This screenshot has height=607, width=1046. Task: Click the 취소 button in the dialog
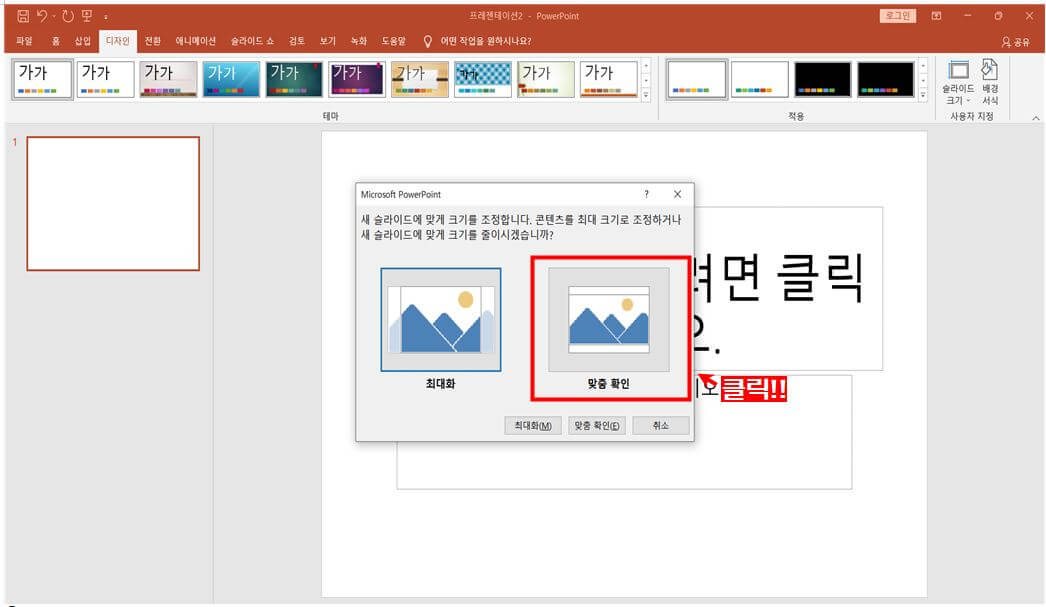point(661,424)
